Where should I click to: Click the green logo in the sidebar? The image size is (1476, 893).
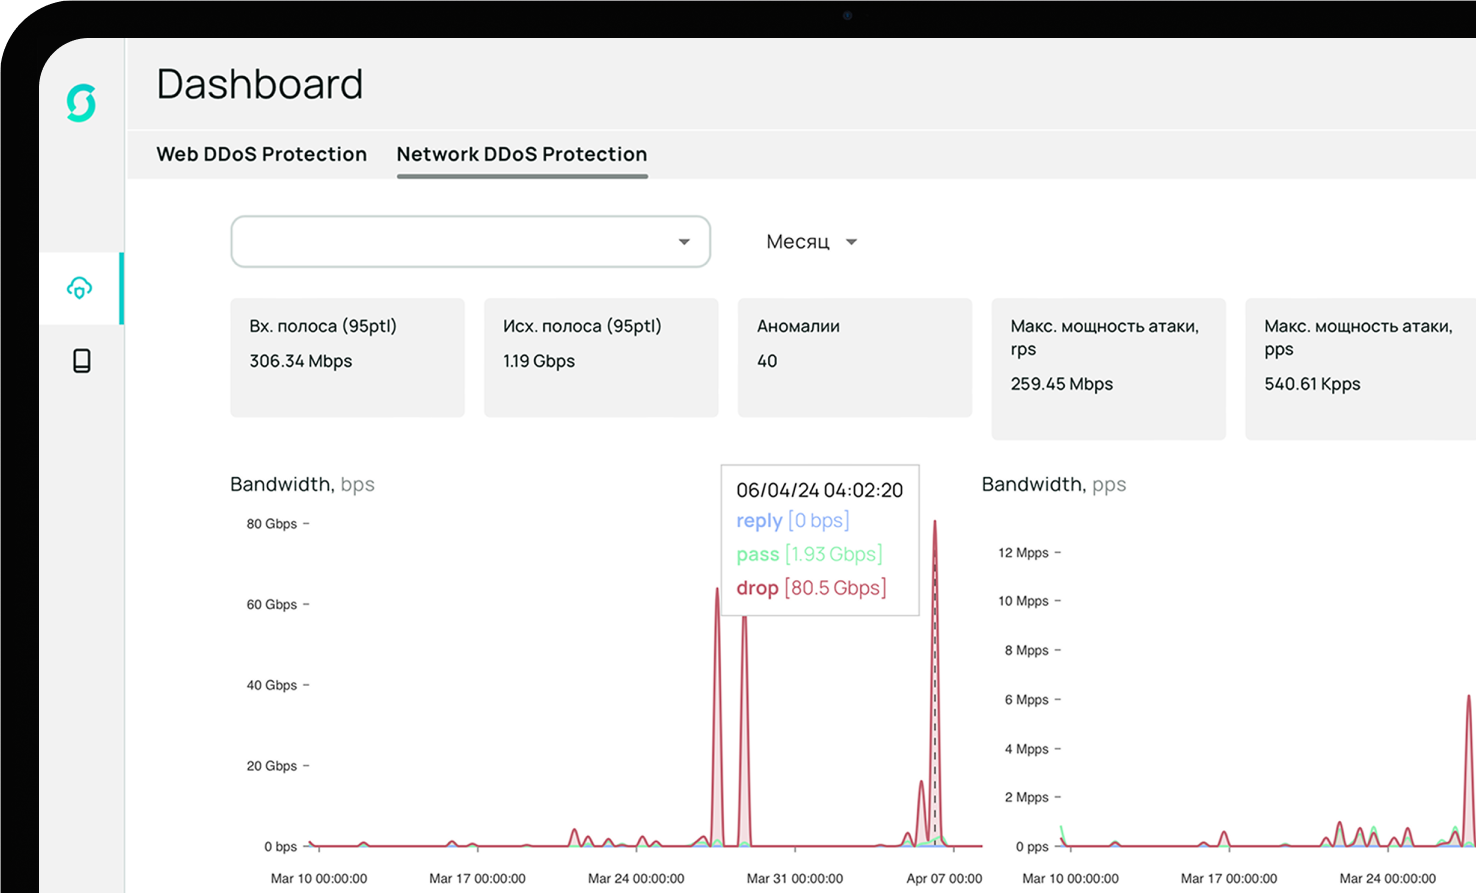[81, 103]
